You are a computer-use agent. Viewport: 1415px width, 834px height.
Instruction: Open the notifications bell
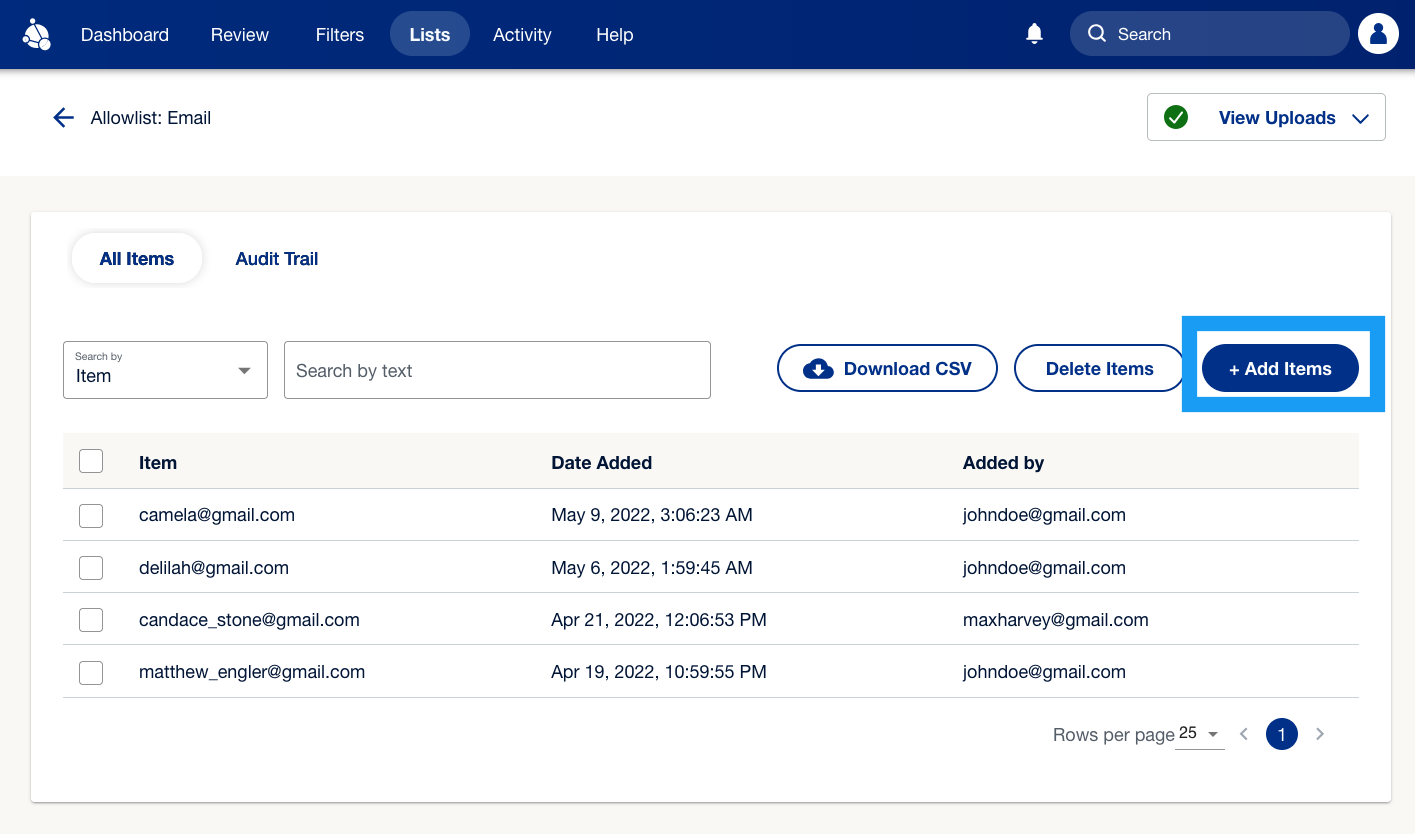(1035, 34)
